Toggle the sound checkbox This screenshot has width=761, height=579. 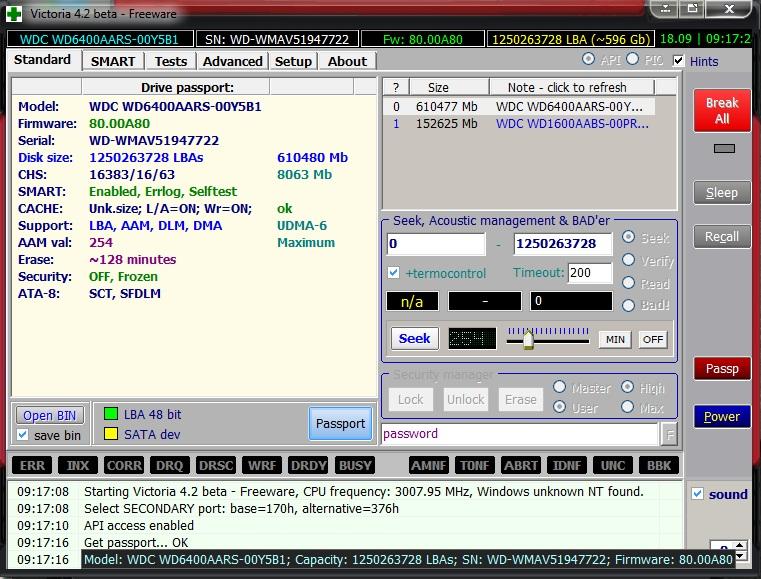click(x=697, y=494)
